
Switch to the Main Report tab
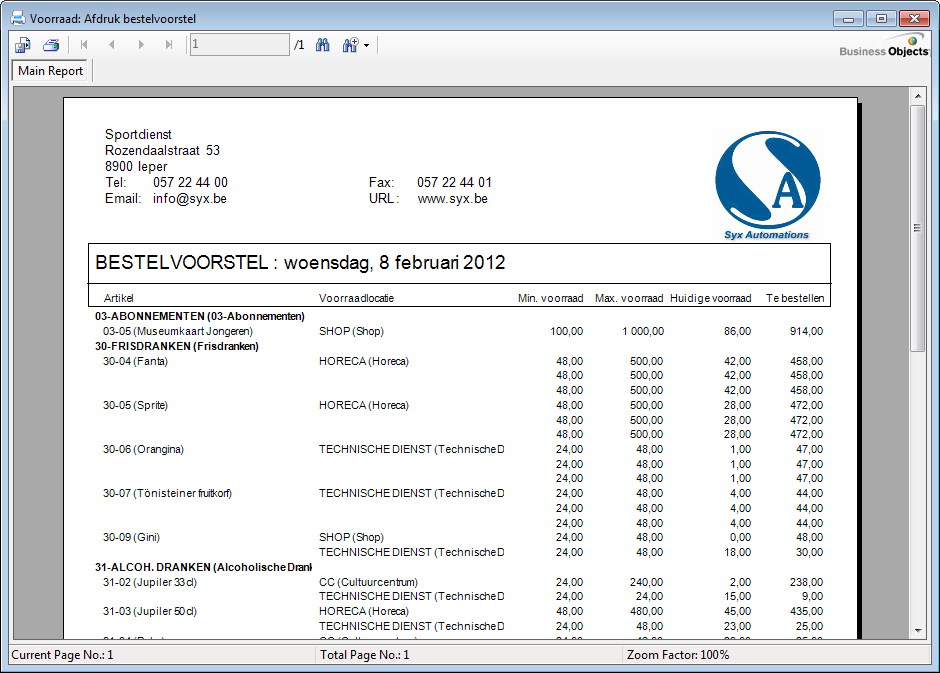pos(50,71)
